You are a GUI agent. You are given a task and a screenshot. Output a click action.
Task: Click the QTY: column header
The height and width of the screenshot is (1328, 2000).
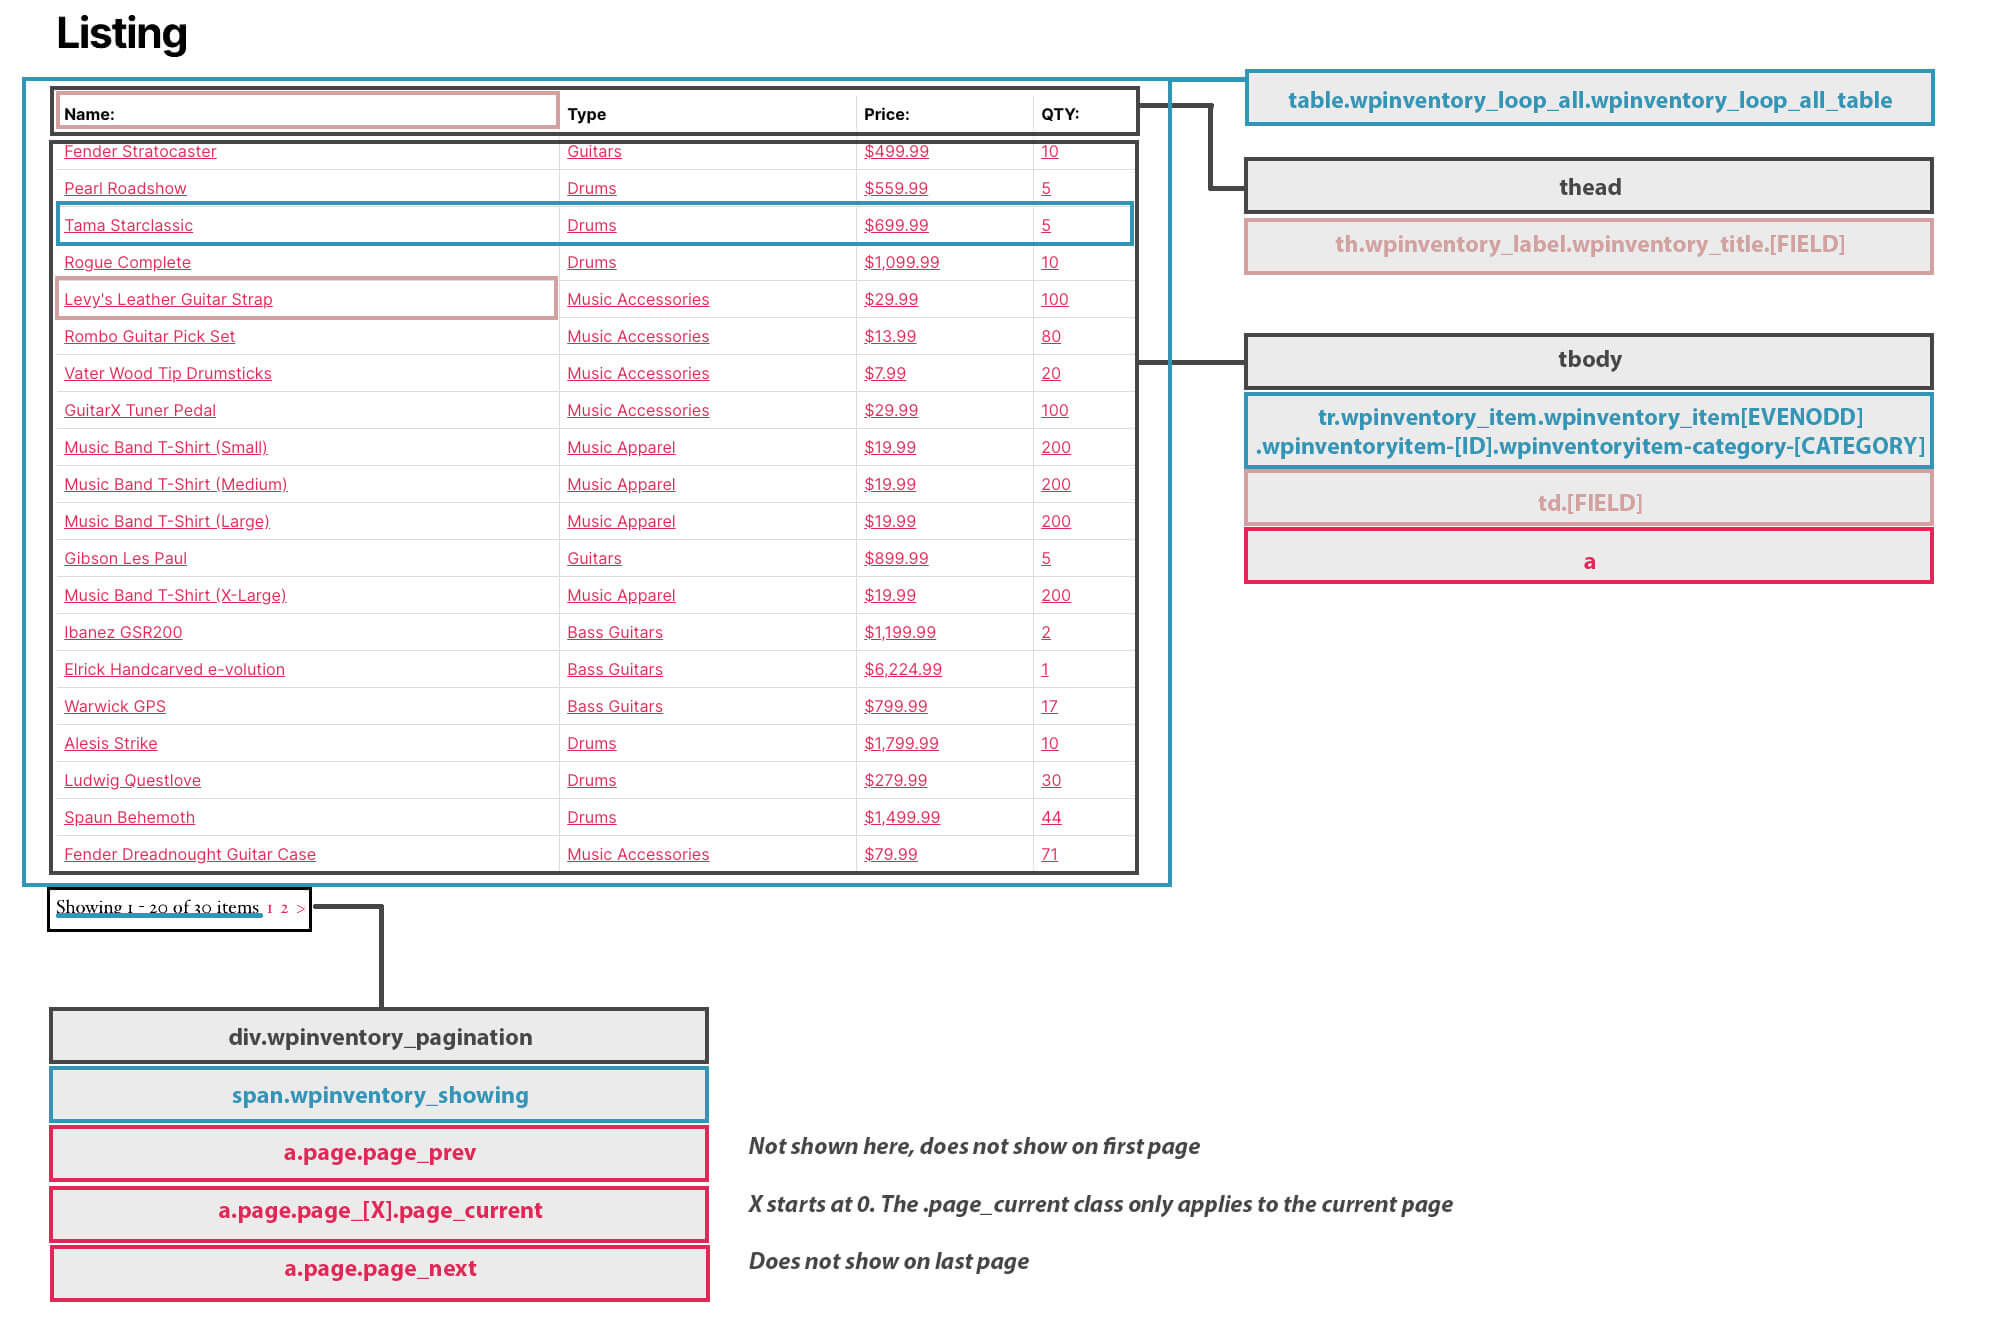coord(1060,114)
